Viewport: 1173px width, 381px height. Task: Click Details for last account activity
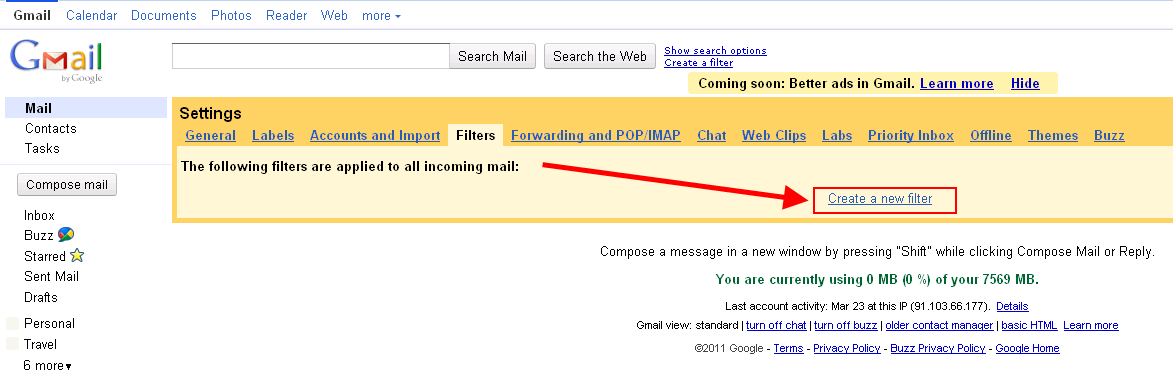(1012, 306)
